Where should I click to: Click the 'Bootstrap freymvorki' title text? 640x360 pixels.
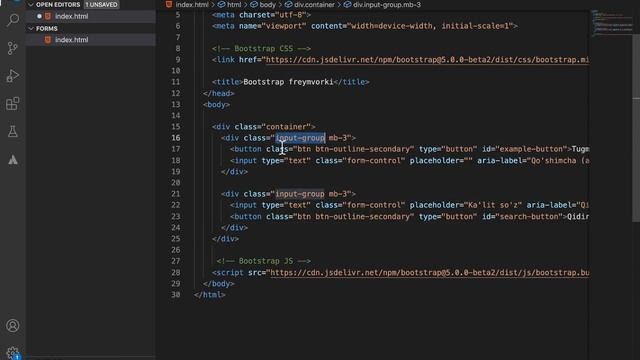tap(288, 82)
